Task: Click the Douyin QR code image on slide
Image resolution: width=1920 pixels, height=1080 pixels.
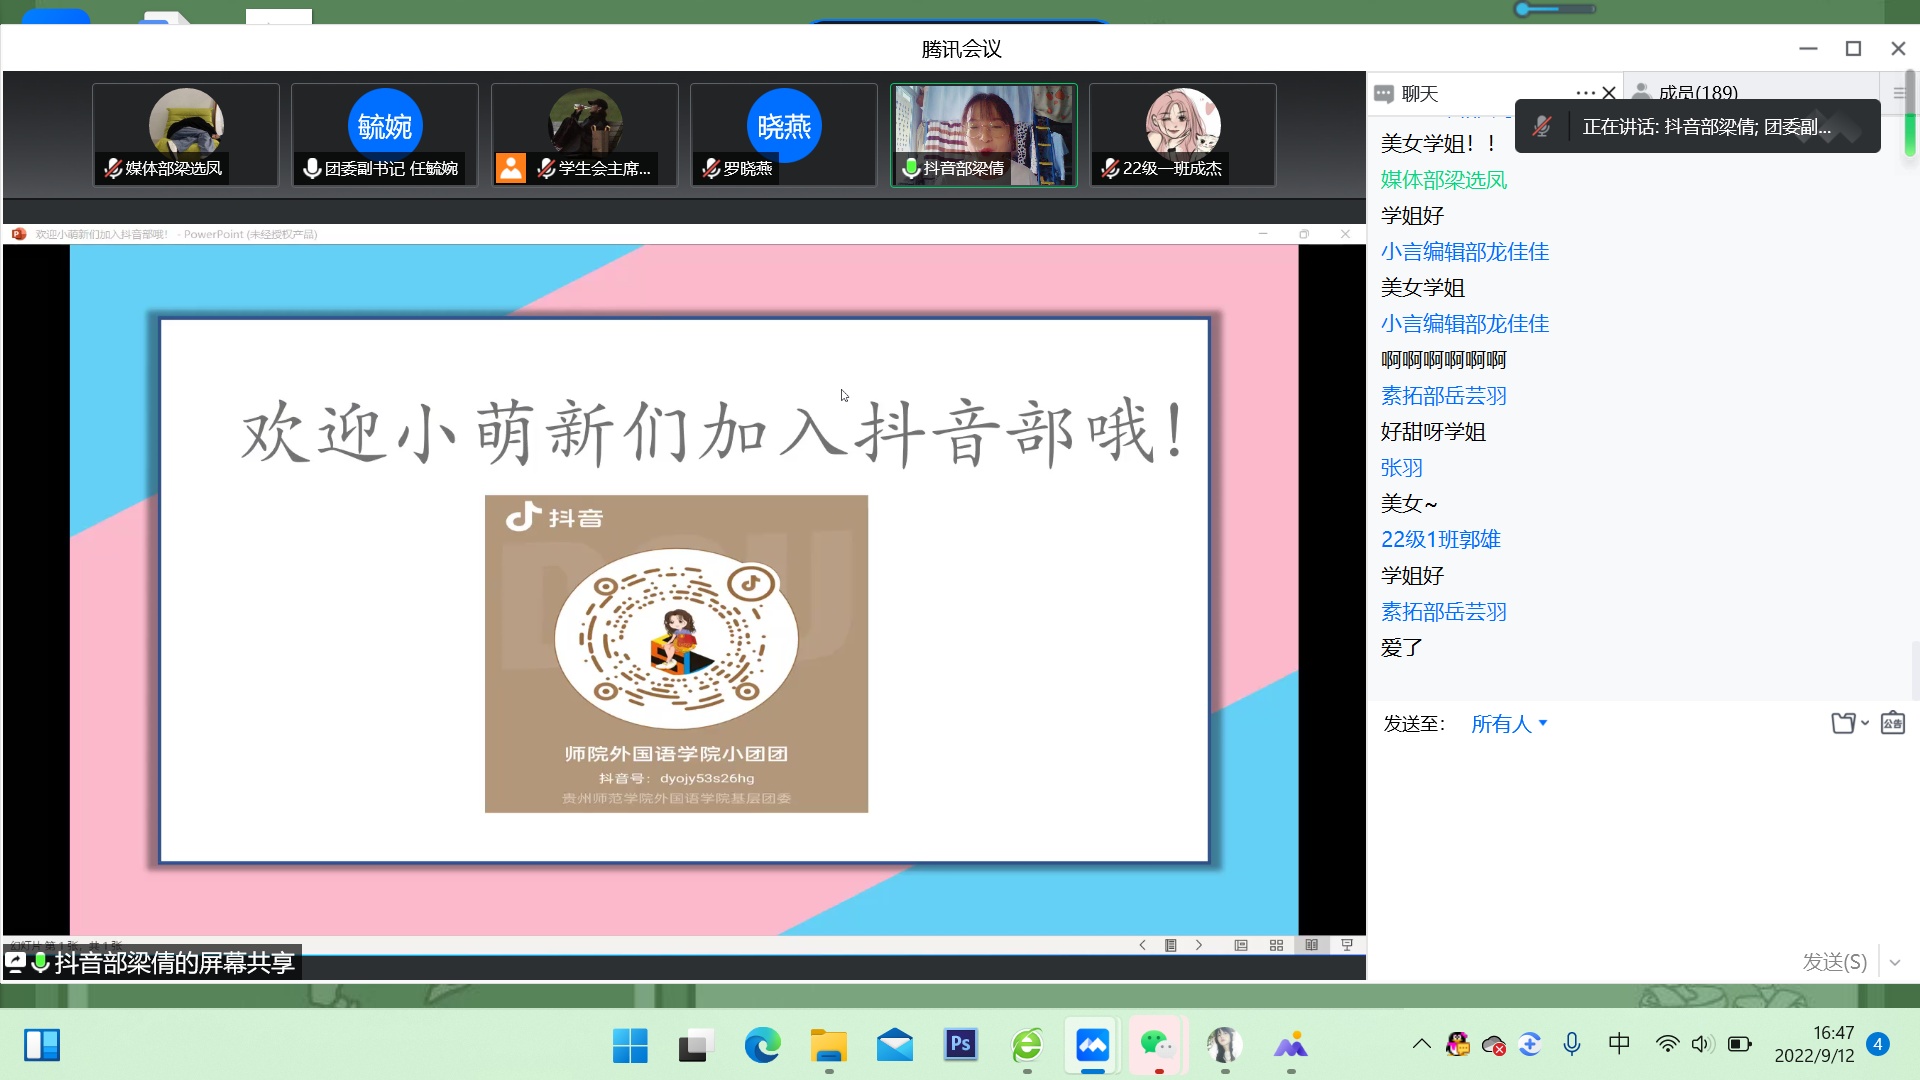Action: pyautogui.click(x=676, y=654)
